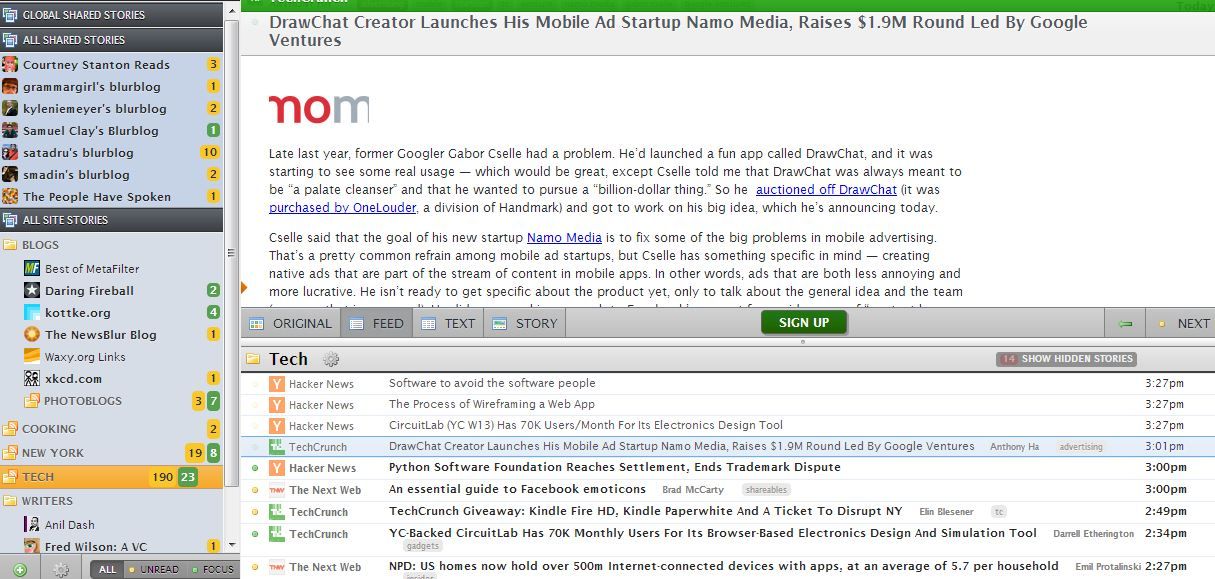
Task: Open the 'auctioned off DrawChat' link
Action: point(826,190)
